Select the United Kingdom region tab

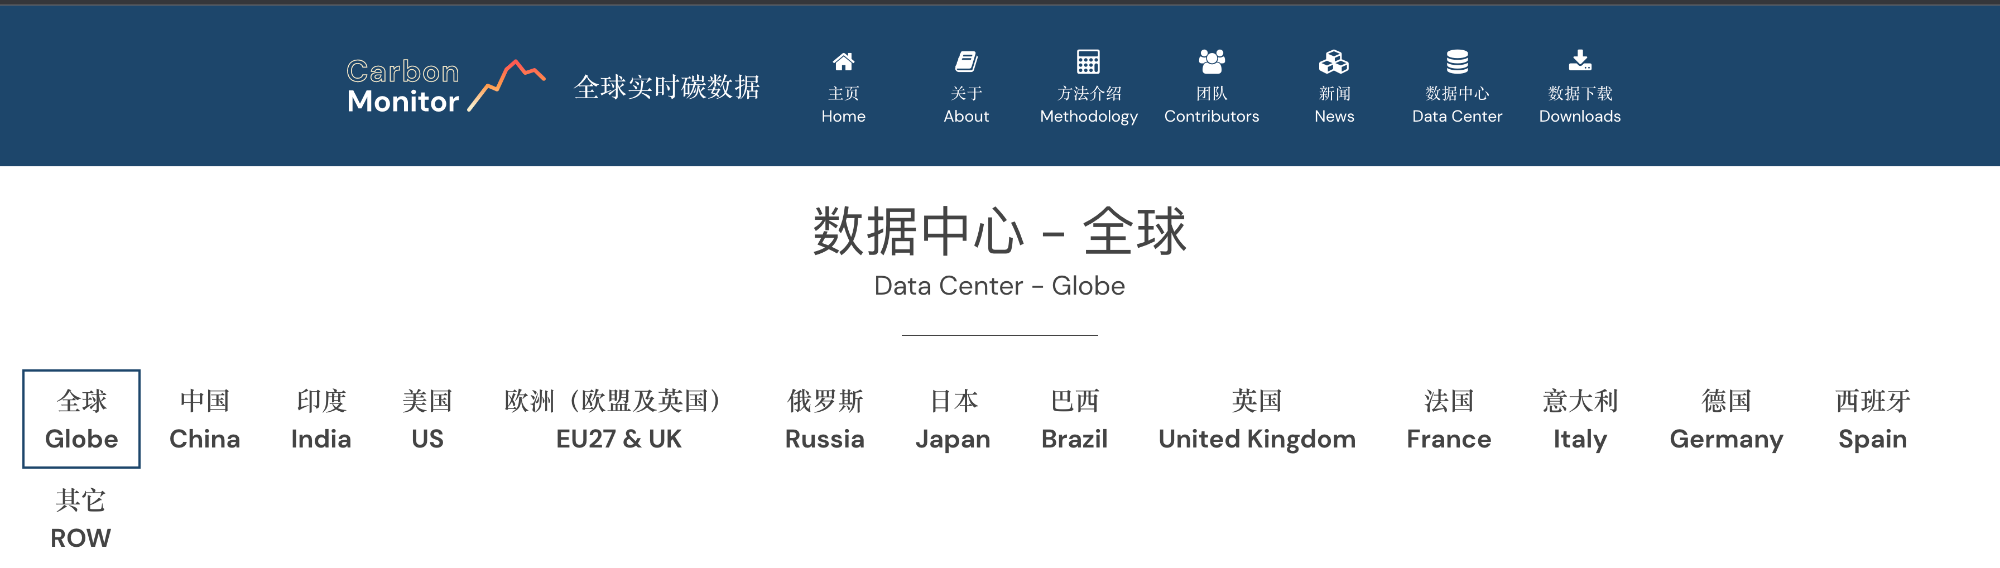click(x=1257, y=419)
